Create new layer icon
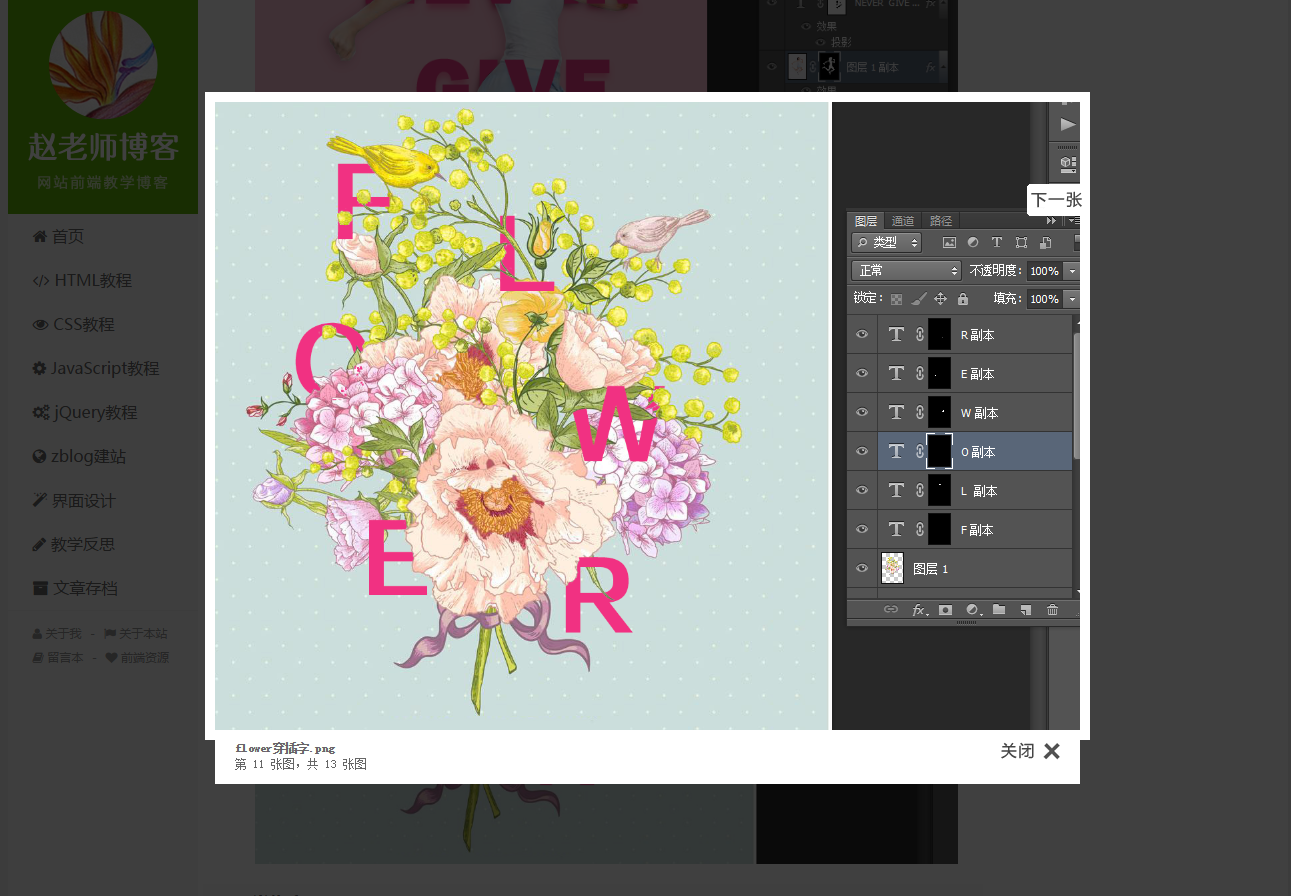The height and width of the screenshot is (896, 1291). tap(1025, 610)
